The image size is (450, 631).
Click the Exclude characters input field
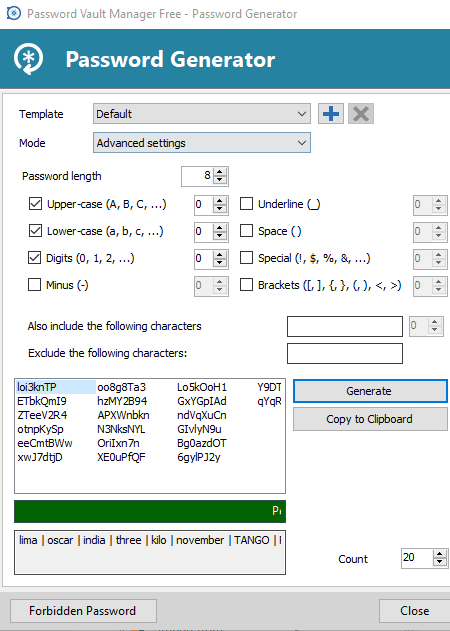pos(345,353)
